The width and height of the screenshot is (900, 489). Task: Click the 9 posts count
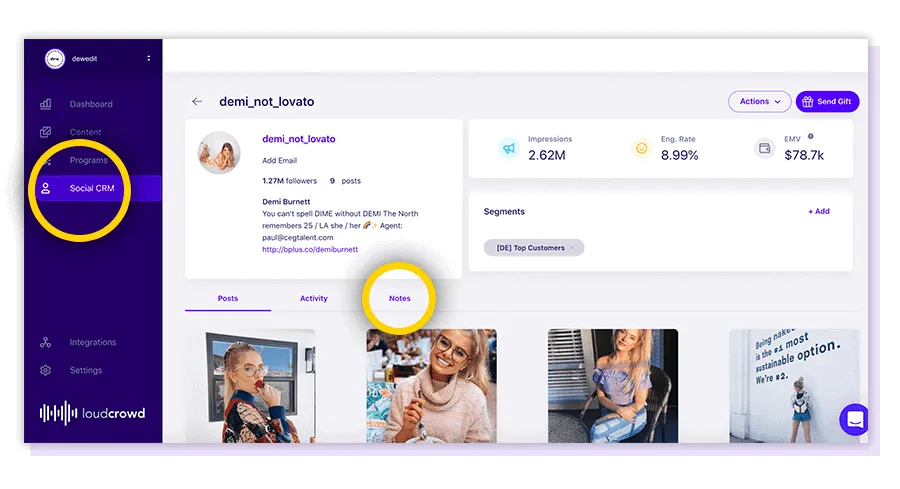(345, 181)
